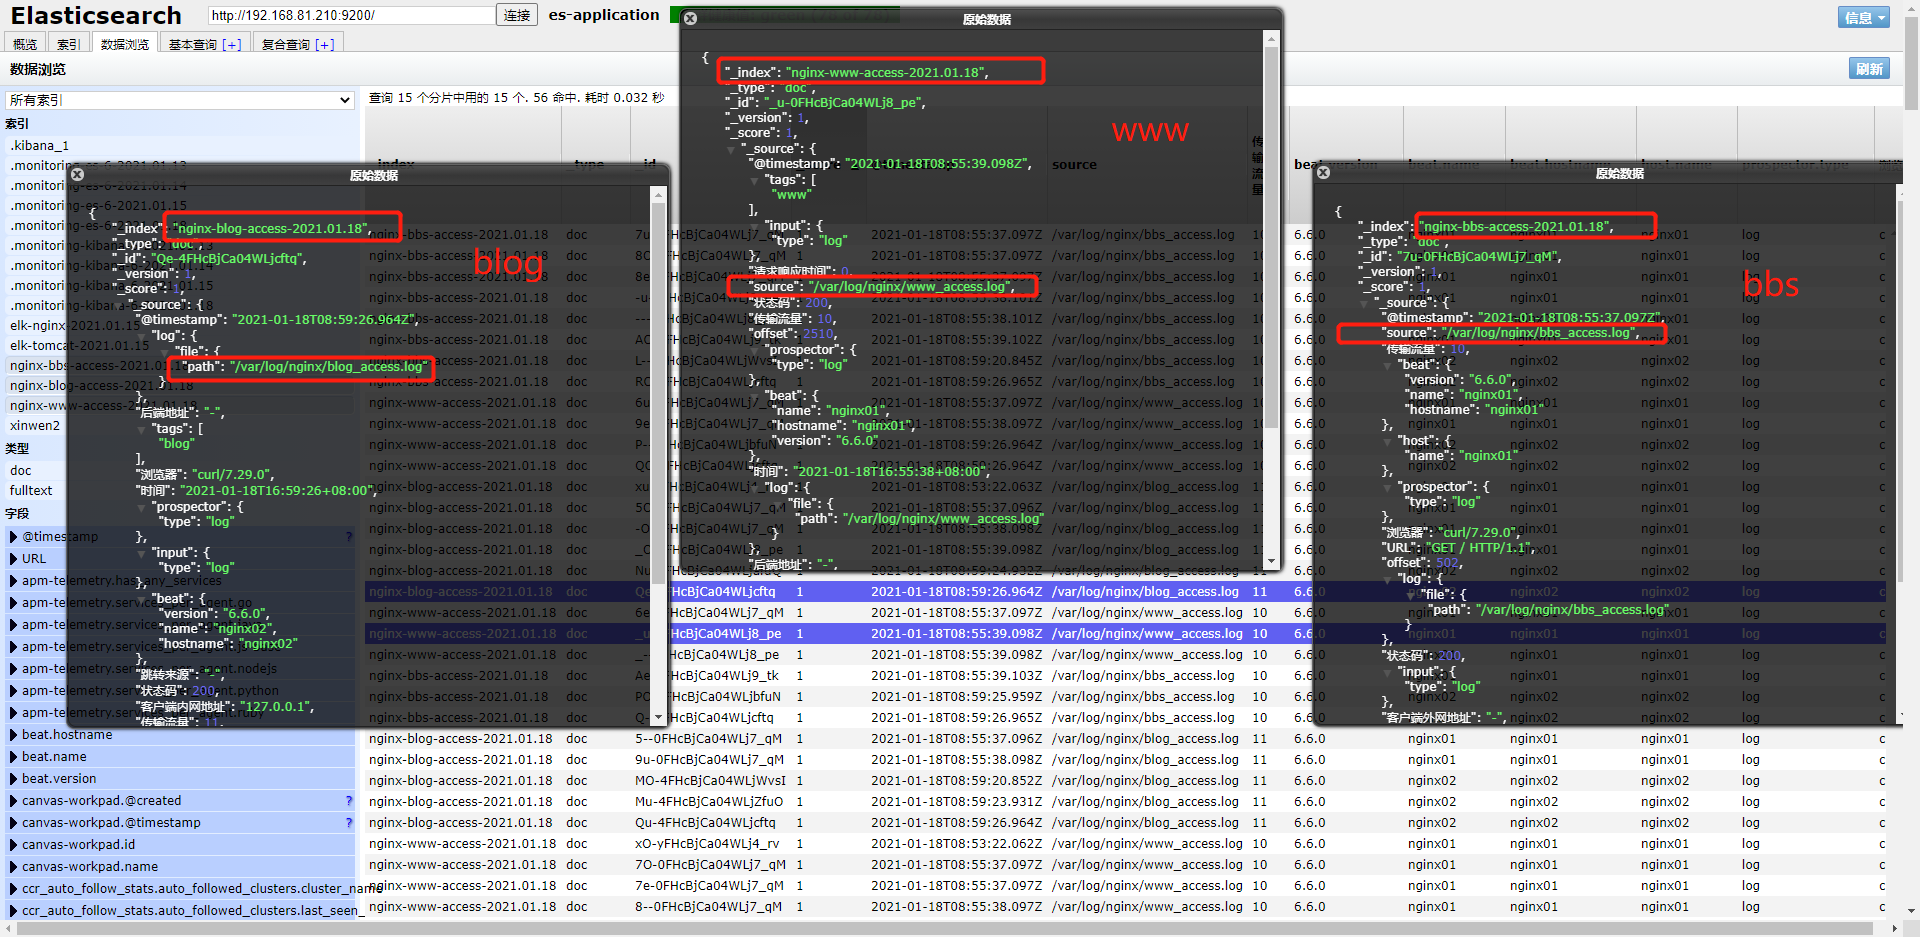Viewport: 1920px width, 937px height.
Task: Expand the ccr_auto_follow_stats last_seen field
Action: 14,911
